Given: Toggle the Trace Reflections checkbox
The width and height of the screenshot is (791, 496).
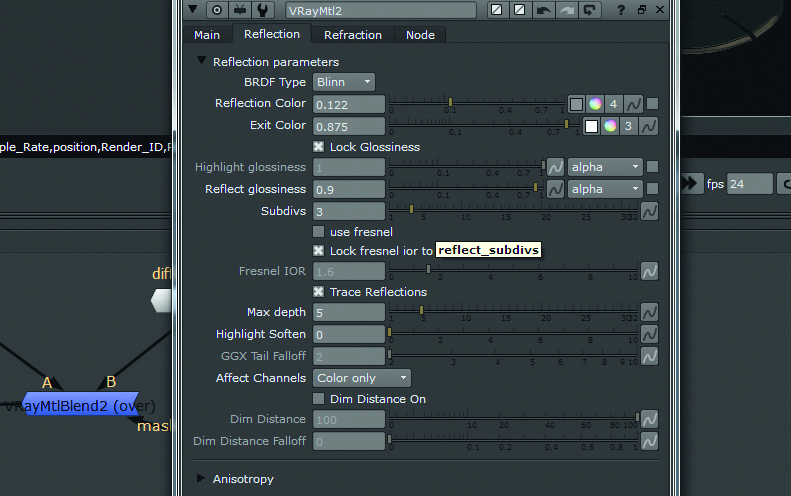Looking at the screenshot, I should pyautogui.click(x=318, y=292).
